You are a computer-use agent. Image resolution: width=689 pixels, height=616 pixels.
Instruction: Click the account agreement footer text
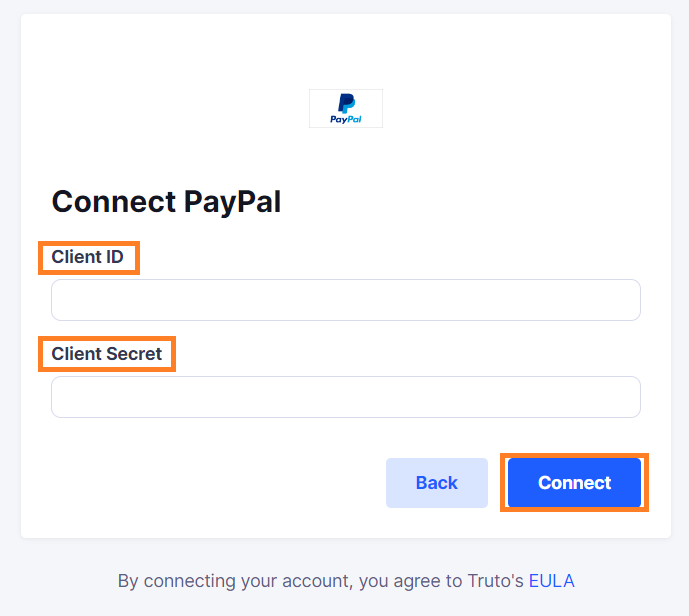coord(346,581)
